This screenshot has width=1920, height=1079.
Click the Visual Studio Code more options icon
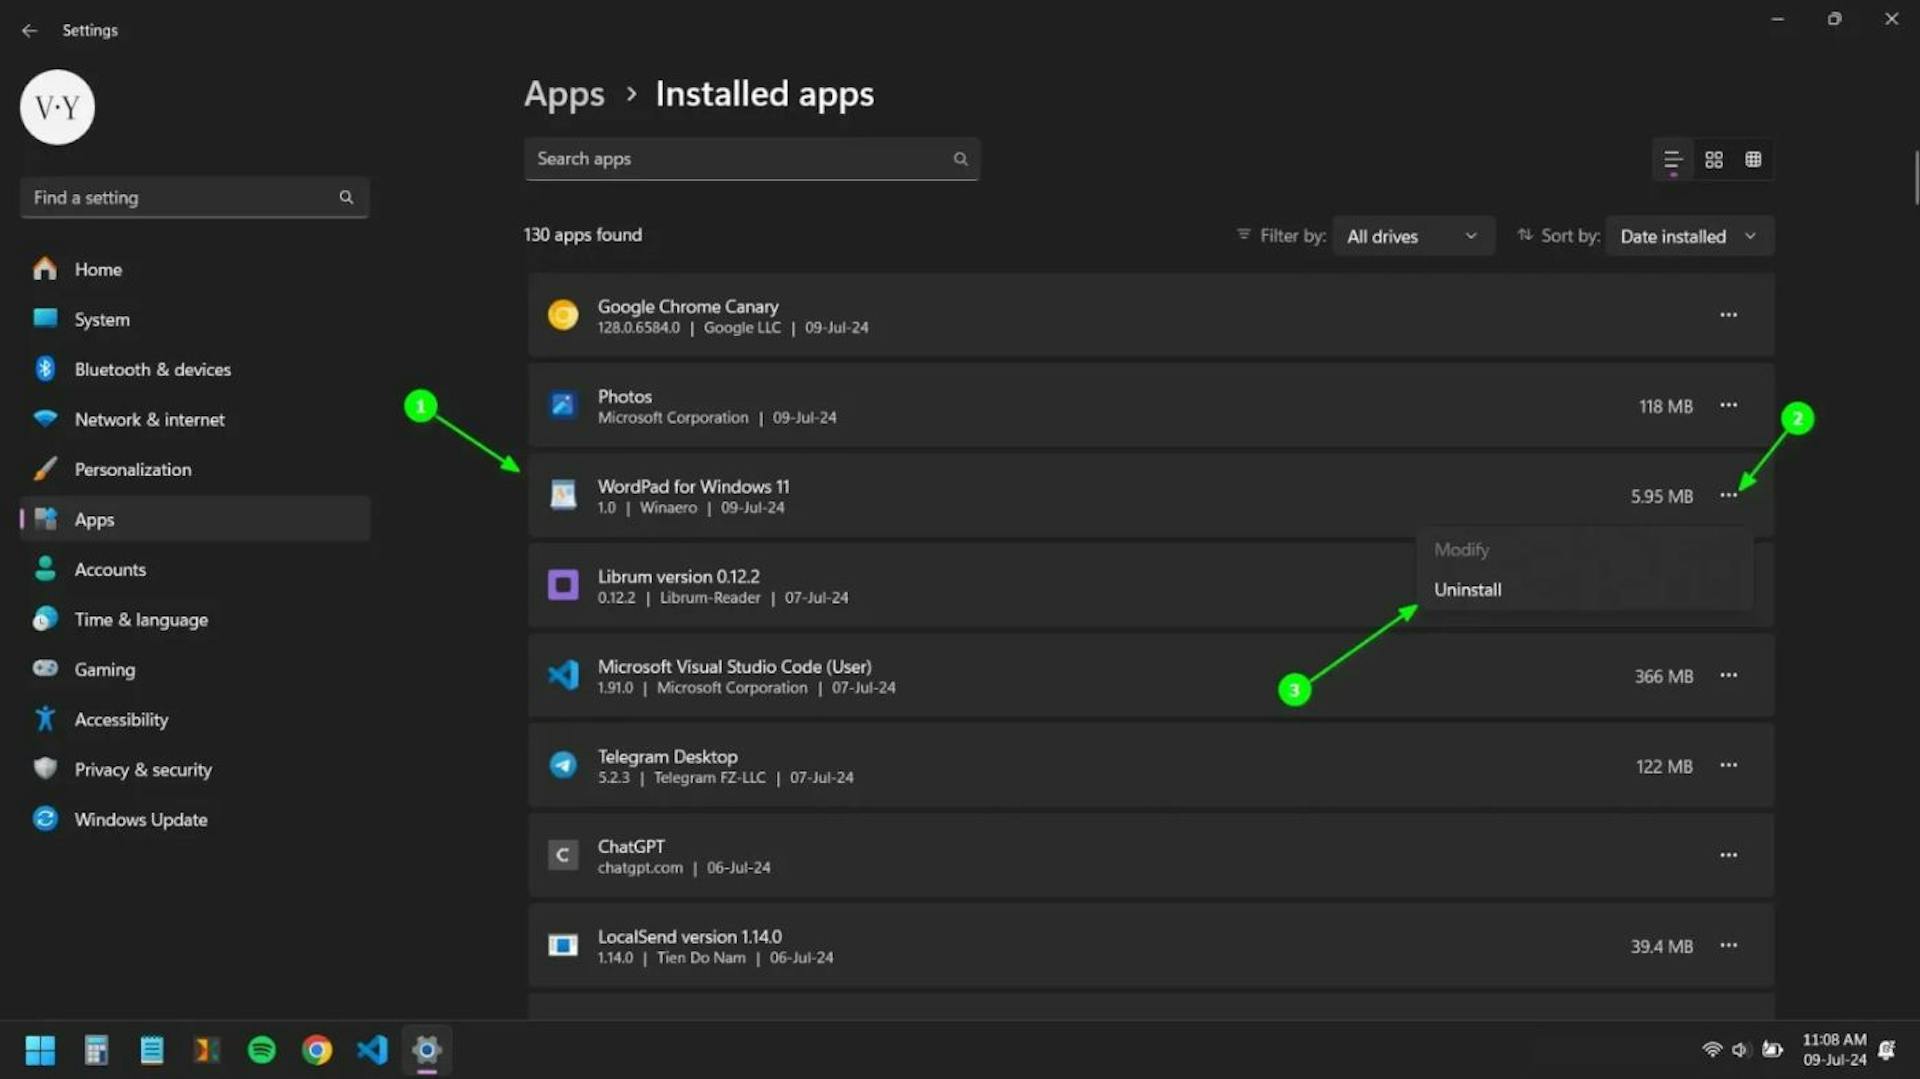click(x=1728, y=676)
